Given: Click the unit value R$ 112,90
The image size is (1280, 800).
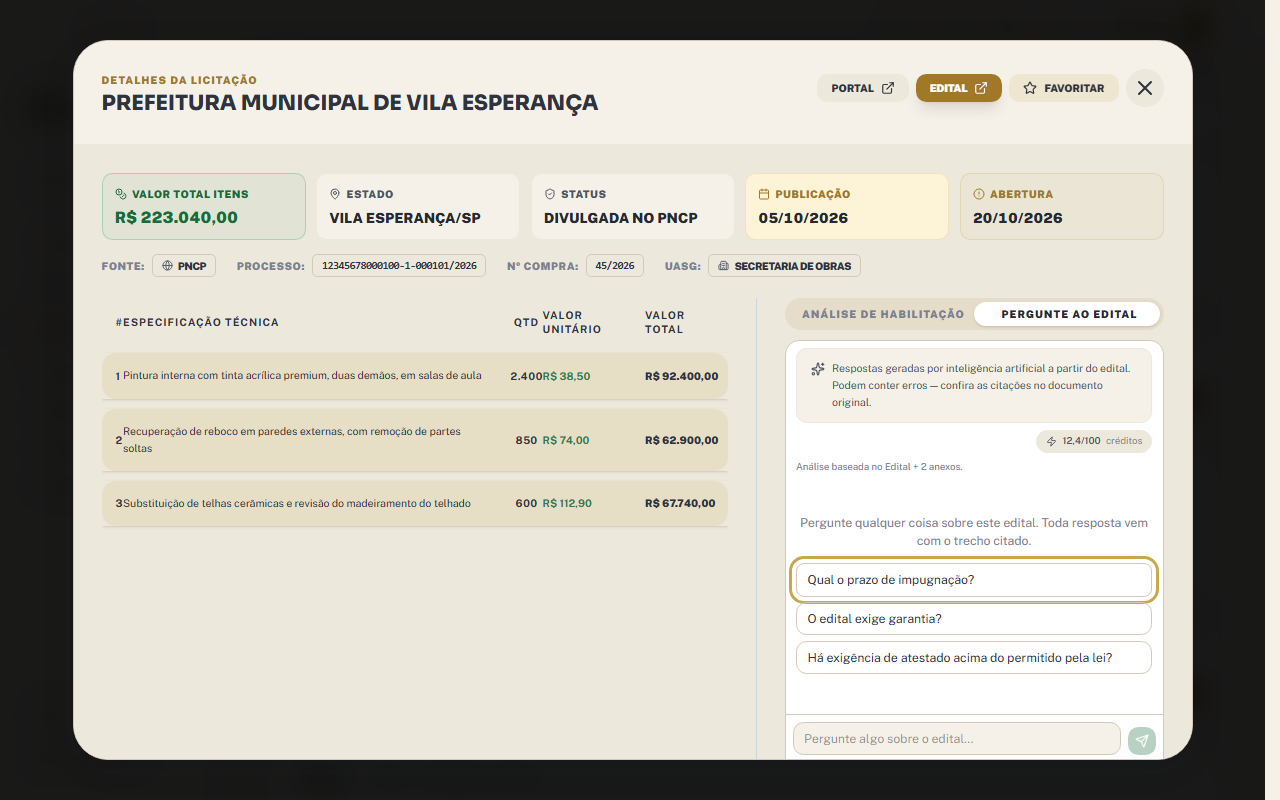Looking at the screenshot, I should [567, 503].
